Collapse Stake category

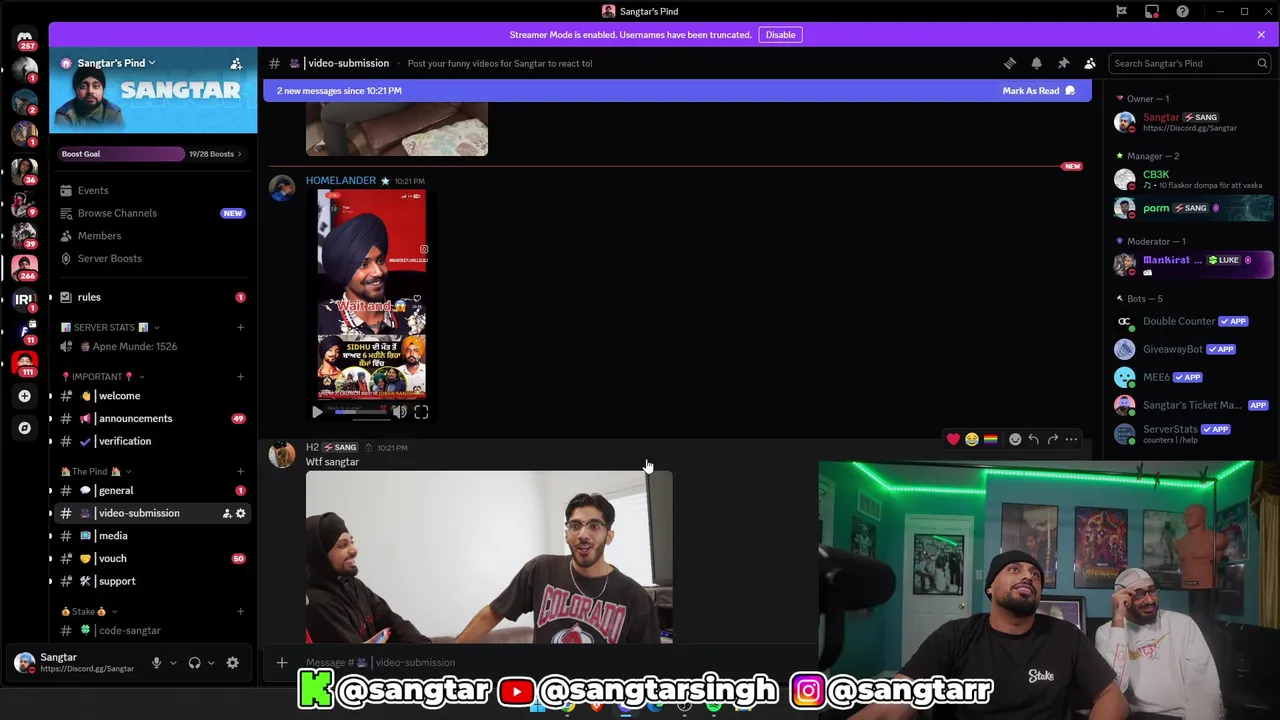tap(89, 611)
